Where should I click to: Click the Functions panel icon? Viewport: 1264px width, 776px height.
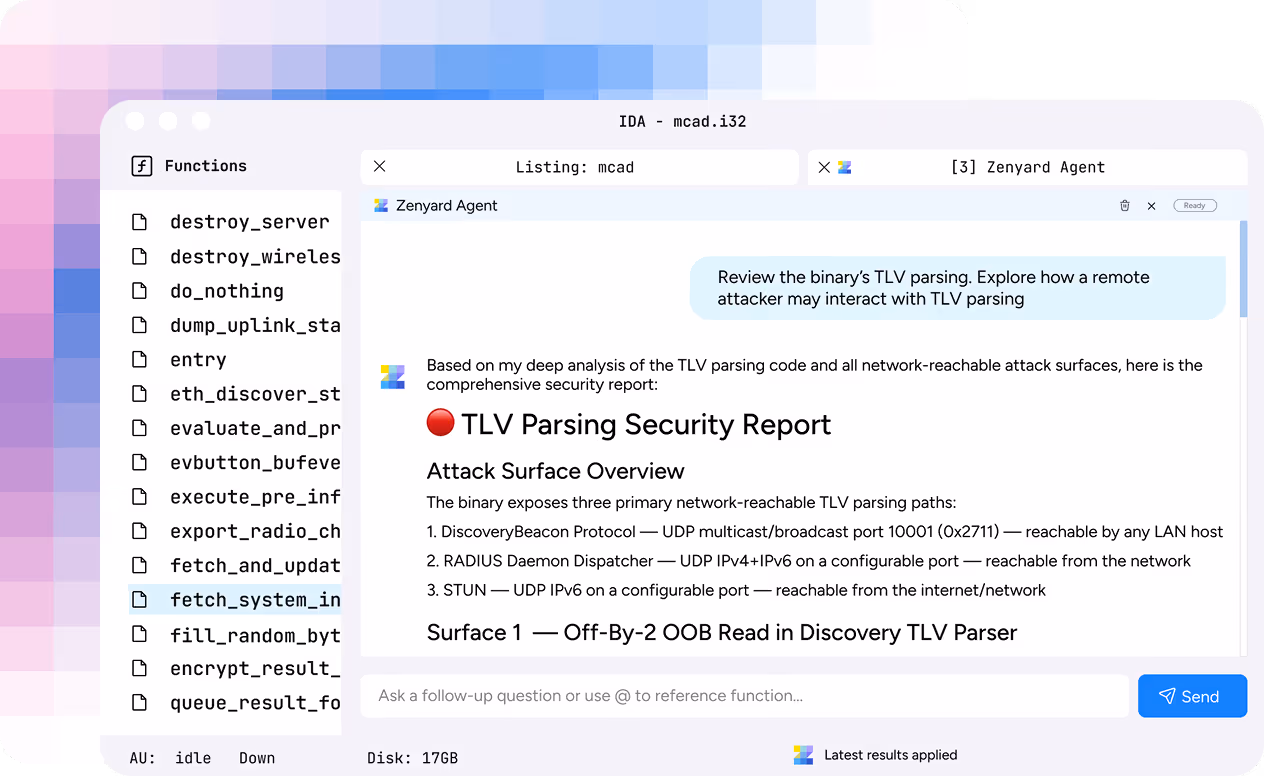click(141, 166)
